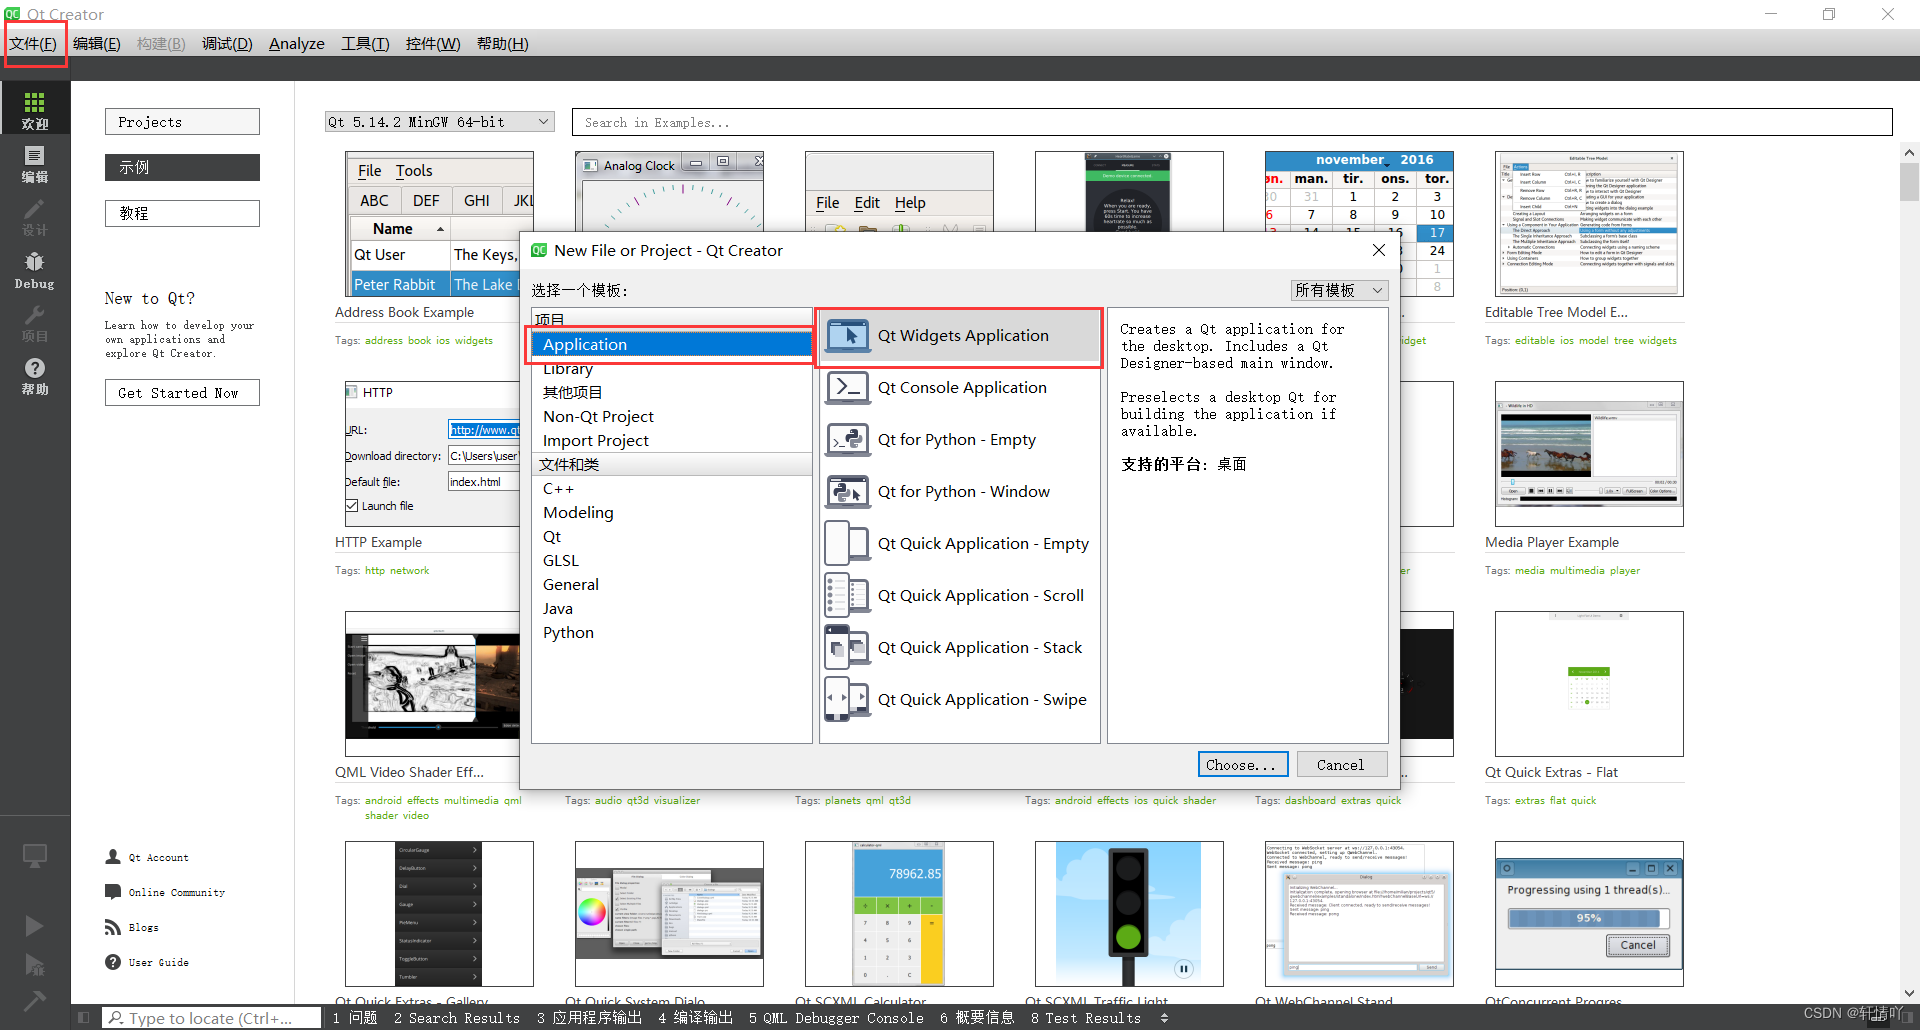Viewport: 1920px width, 1030px height.
Task: Open the Design (设计) mode icon
Action: click(34, 216)
